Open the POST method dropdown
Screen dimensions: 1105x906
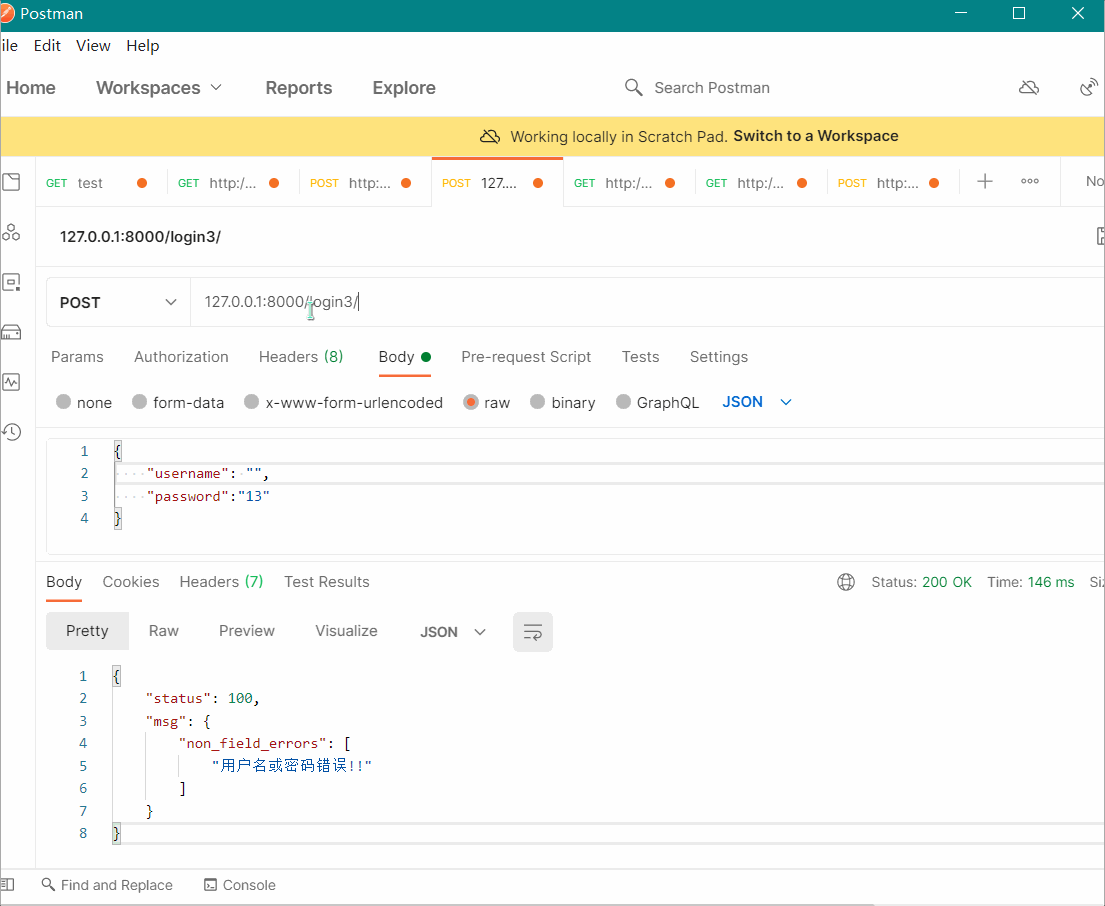118,303
